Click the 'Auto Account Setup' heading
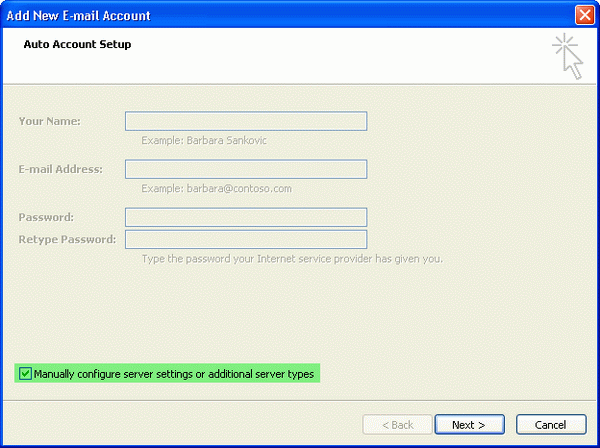The height and width of the screenshot is (448, 600). point(76,44)
